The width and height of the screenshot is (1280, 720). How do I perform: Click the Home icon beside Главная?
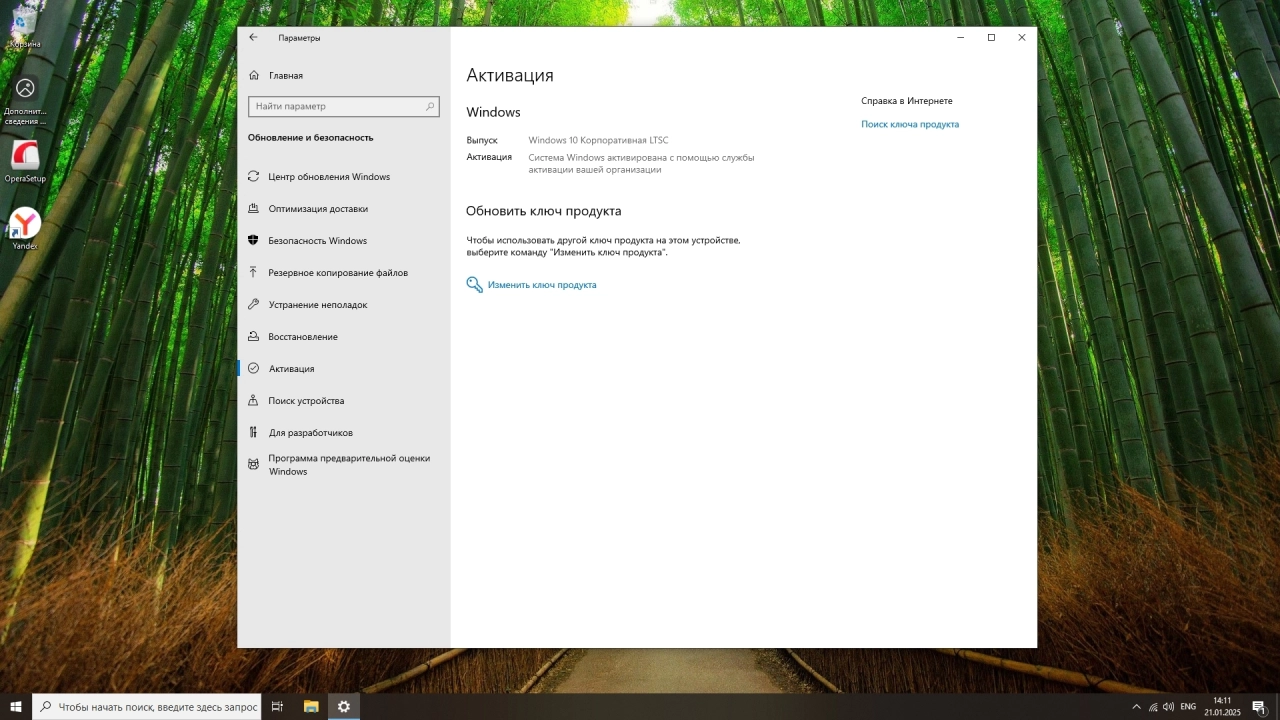[x=254, y=75]
